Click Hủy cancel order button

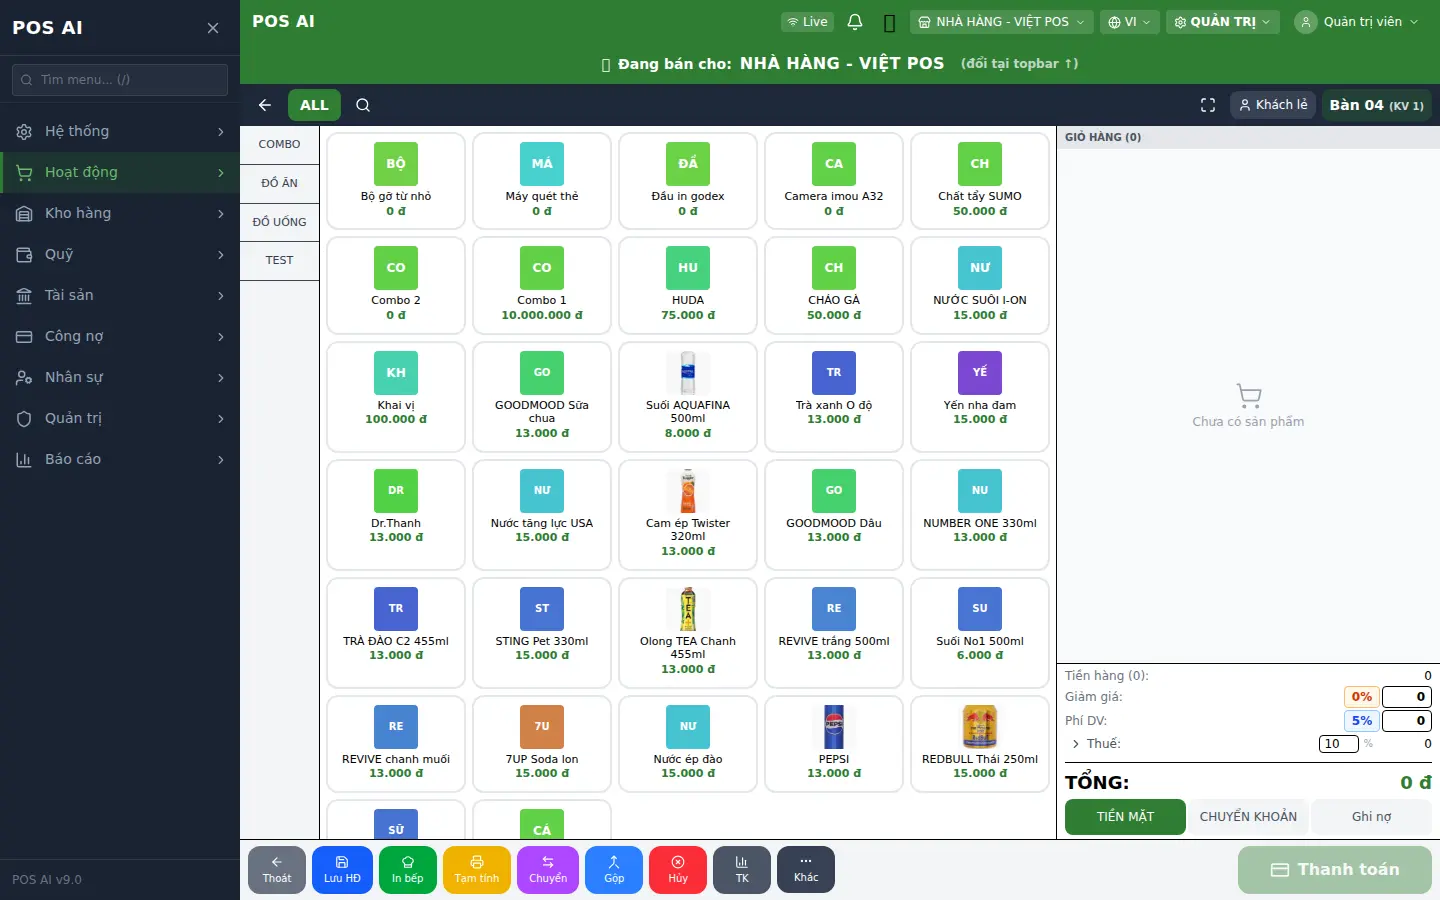[678, 870]
